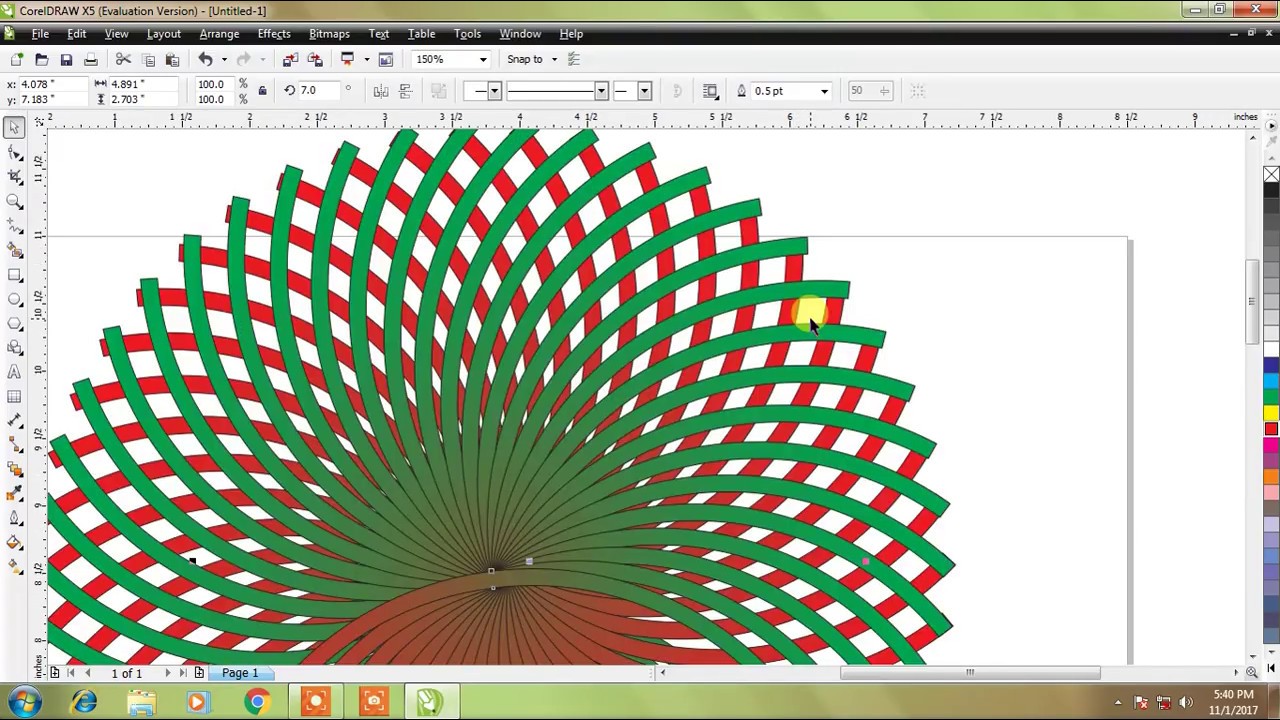Open the Windows Start menu
Image resolution: width=1280 pixels, height=720 pixels.
point(25,702)
